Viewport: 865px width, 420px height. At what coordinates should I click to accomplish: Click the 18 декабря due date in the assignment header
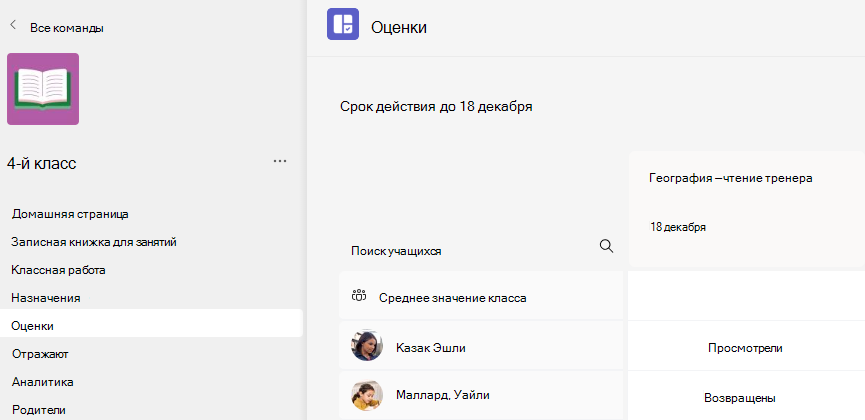[x=678, y=227]
